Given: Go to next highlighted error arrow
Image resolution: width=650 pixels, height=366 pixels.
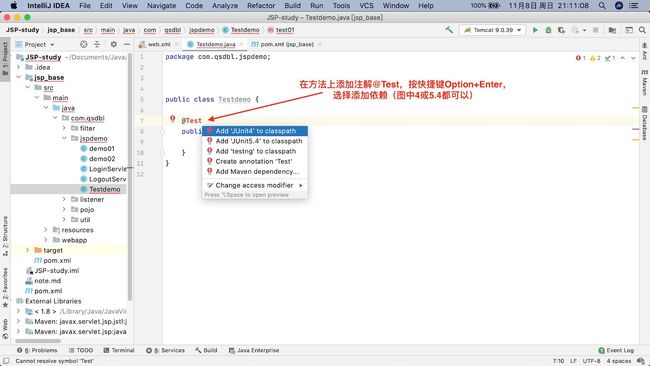Looking at the screenshot, I should [x=633, y=58].
